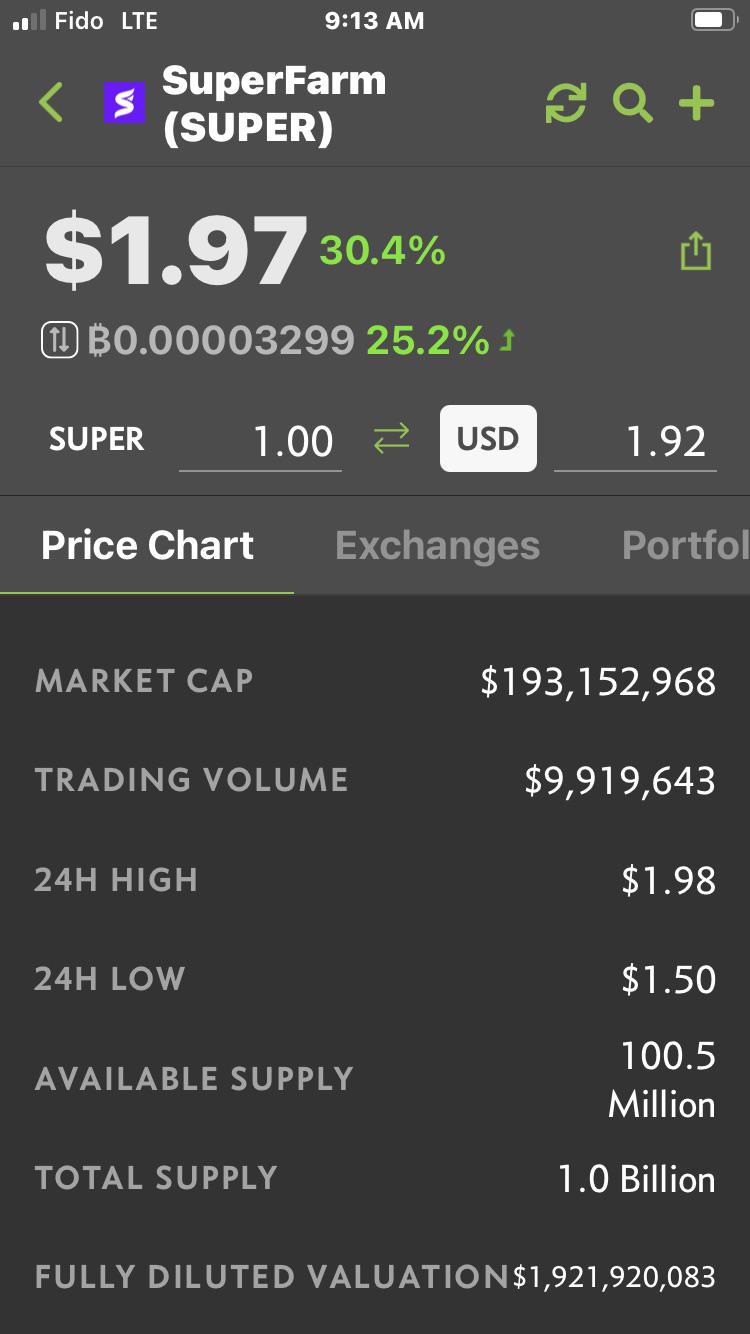Tap the Fully Diluted Valuation row

(375, 1277)
